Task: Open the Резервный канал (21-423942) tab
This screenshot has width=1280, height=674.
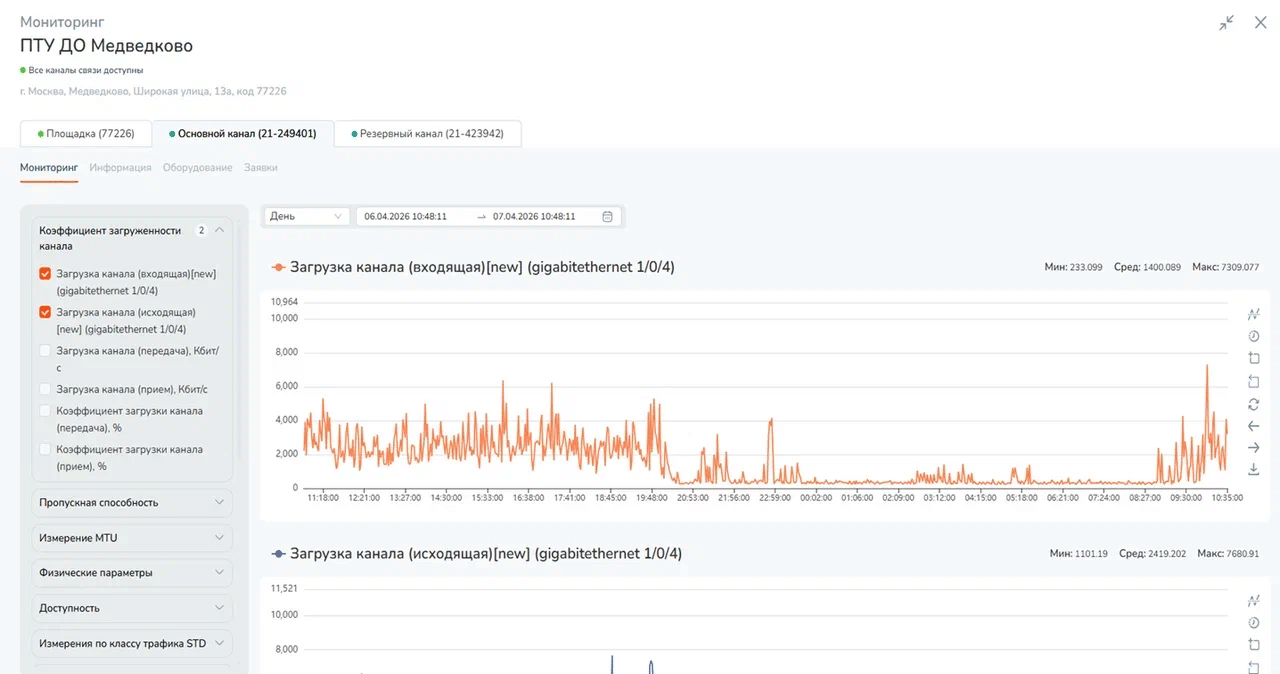Action: point(428,133)
